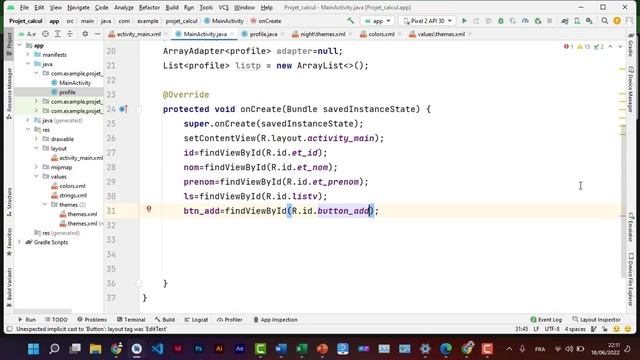640x360 pixels.
Task: Expand Gradle Scripts node
Action: (20, 242)
